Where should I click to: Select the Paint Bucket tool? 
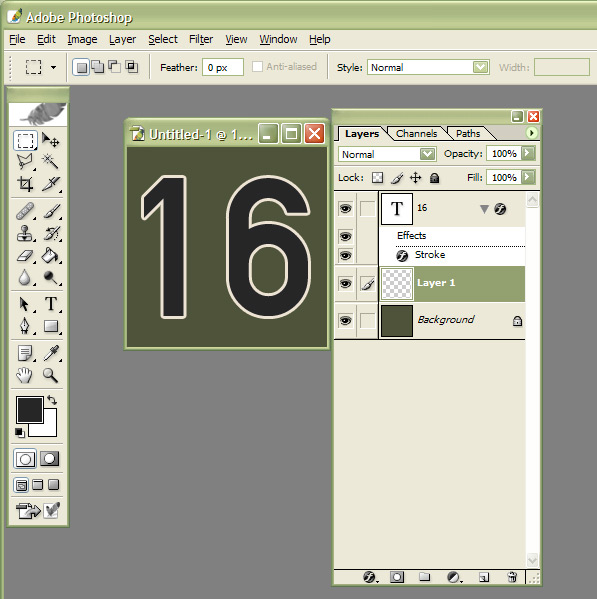click(50, 256)
